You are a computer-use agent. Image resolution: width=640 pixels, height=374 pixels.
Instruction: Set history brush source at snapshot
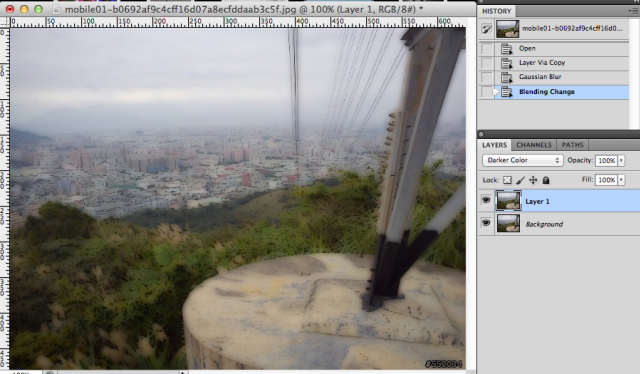[487, 29]
